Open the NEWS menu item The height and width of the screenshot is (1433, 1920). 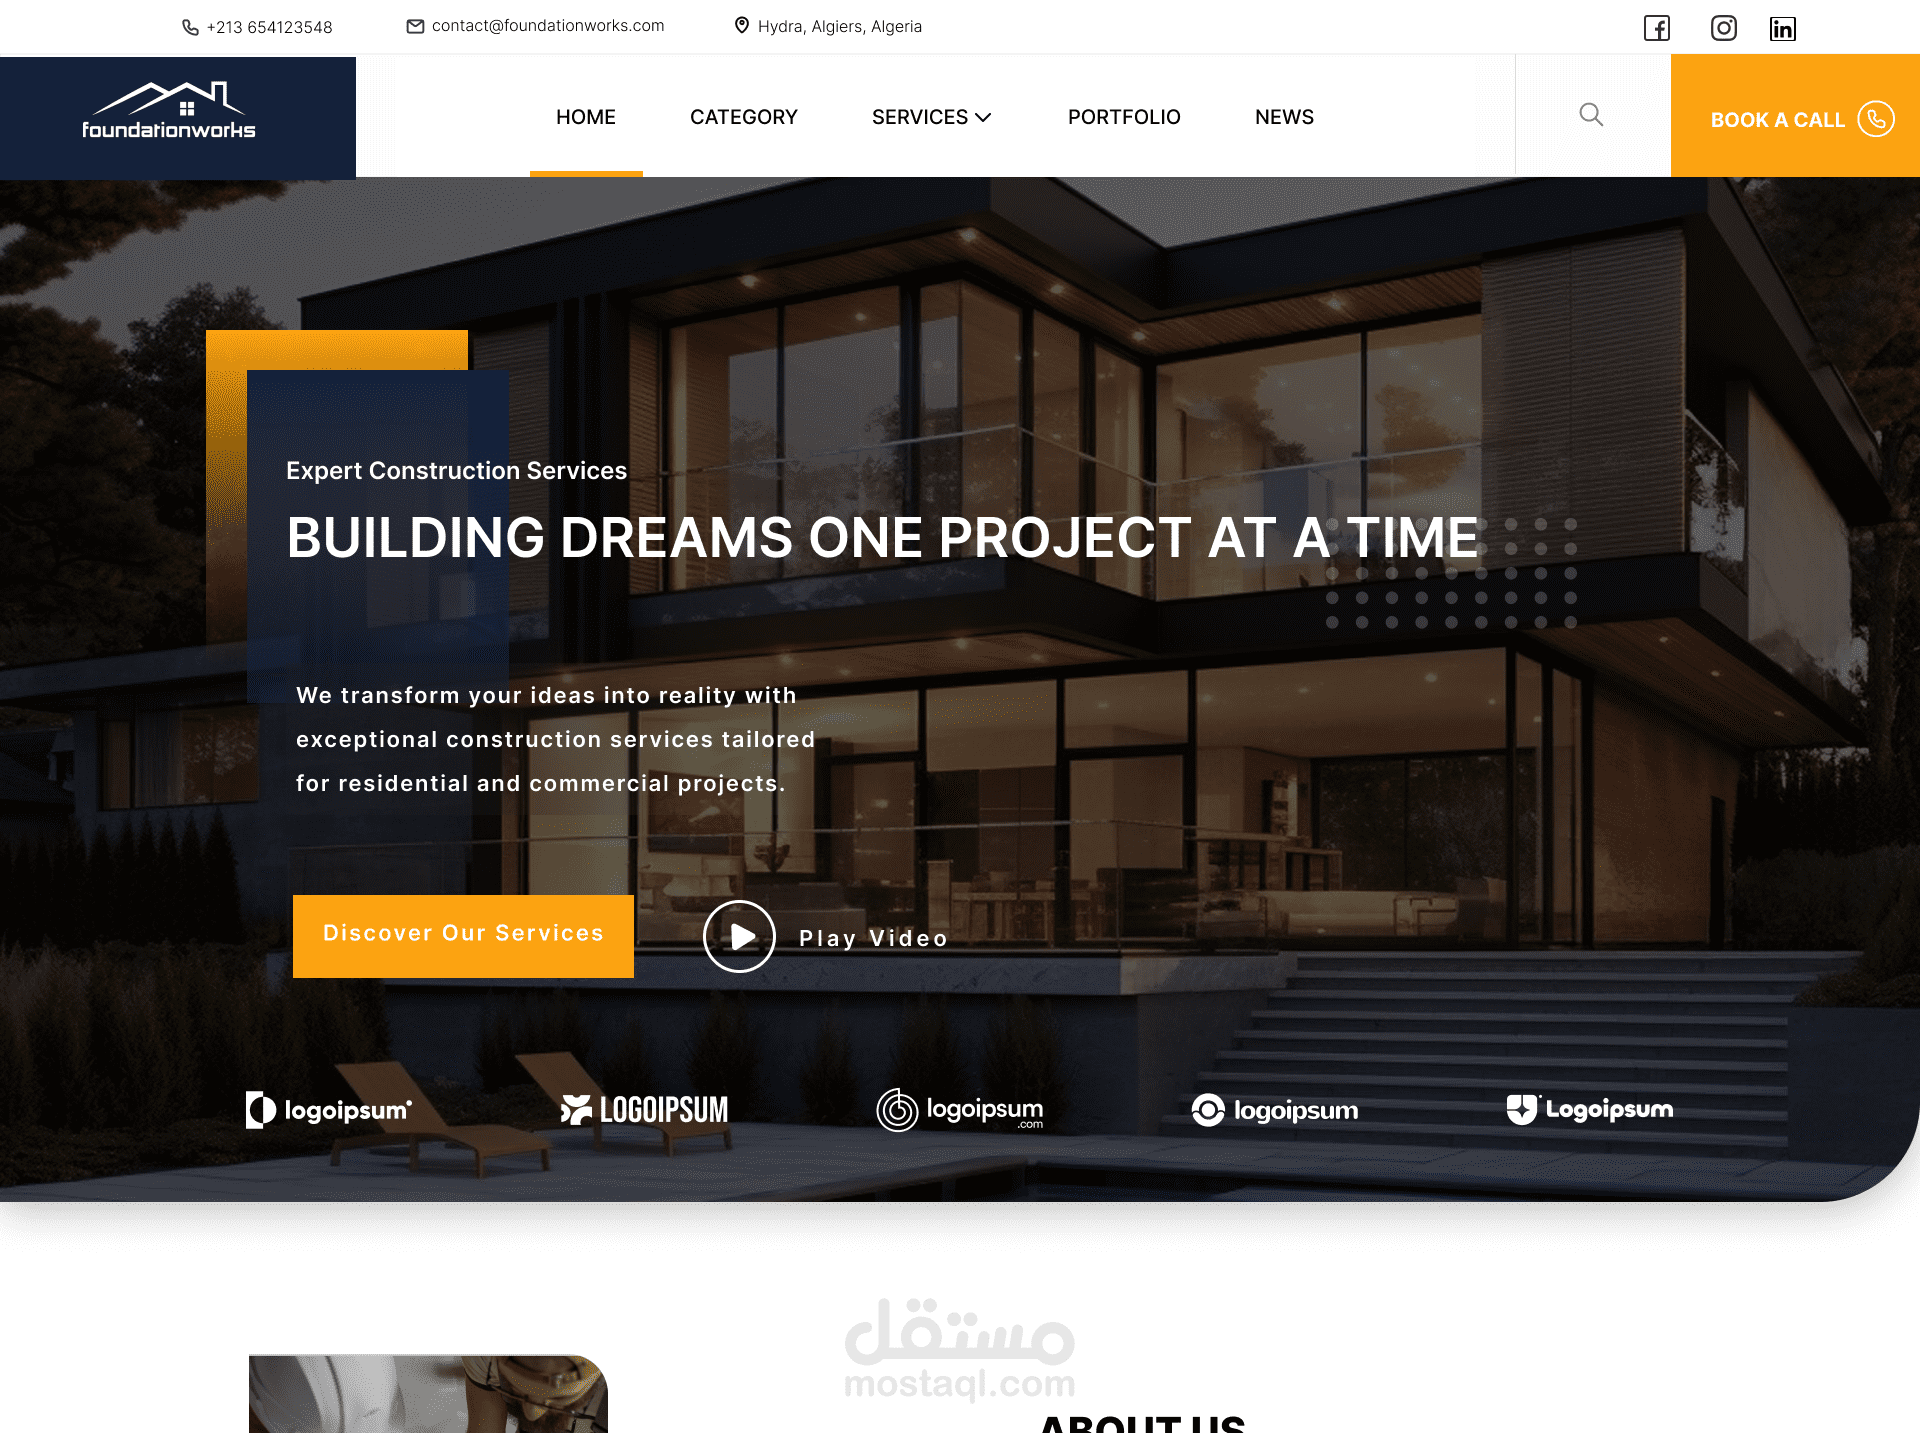pos(1284,117)
